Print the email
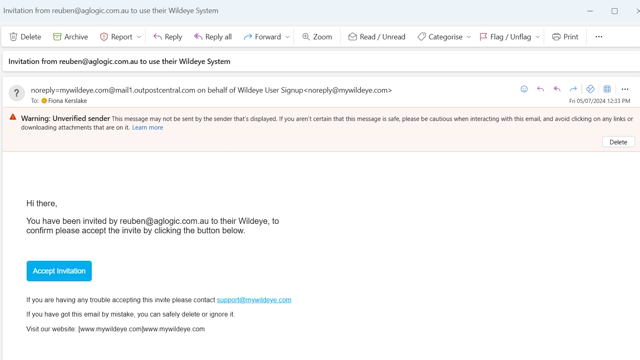Viewport: 640px width, 360px height. [565, 37]
